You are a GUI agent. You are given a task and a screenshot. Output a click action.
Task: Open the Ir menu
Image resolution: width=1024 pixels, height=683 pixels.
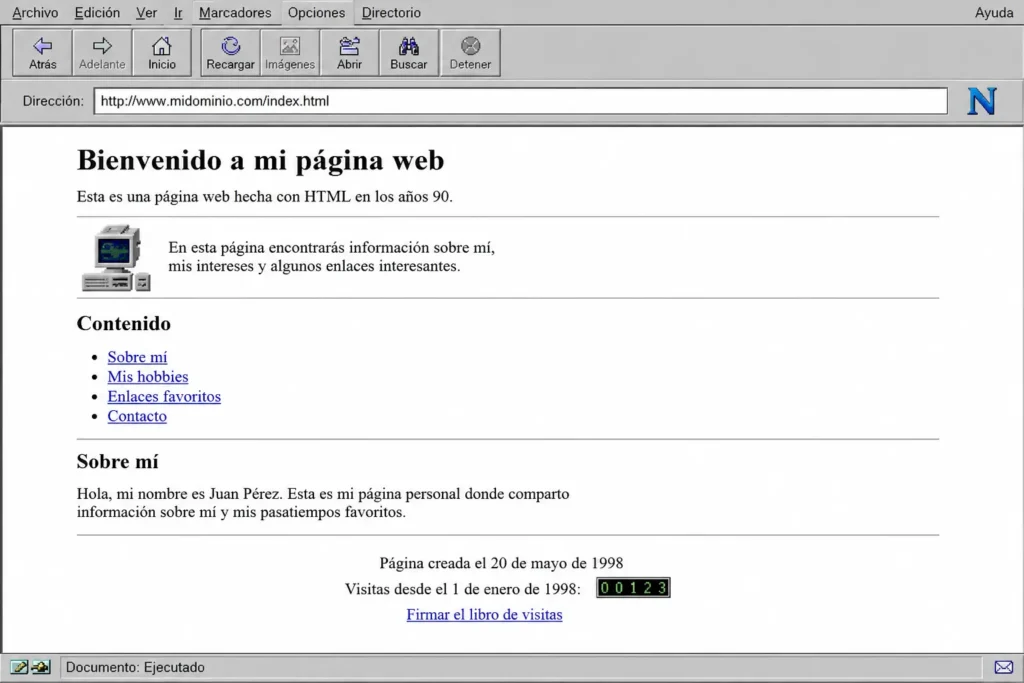click(178, 12)
